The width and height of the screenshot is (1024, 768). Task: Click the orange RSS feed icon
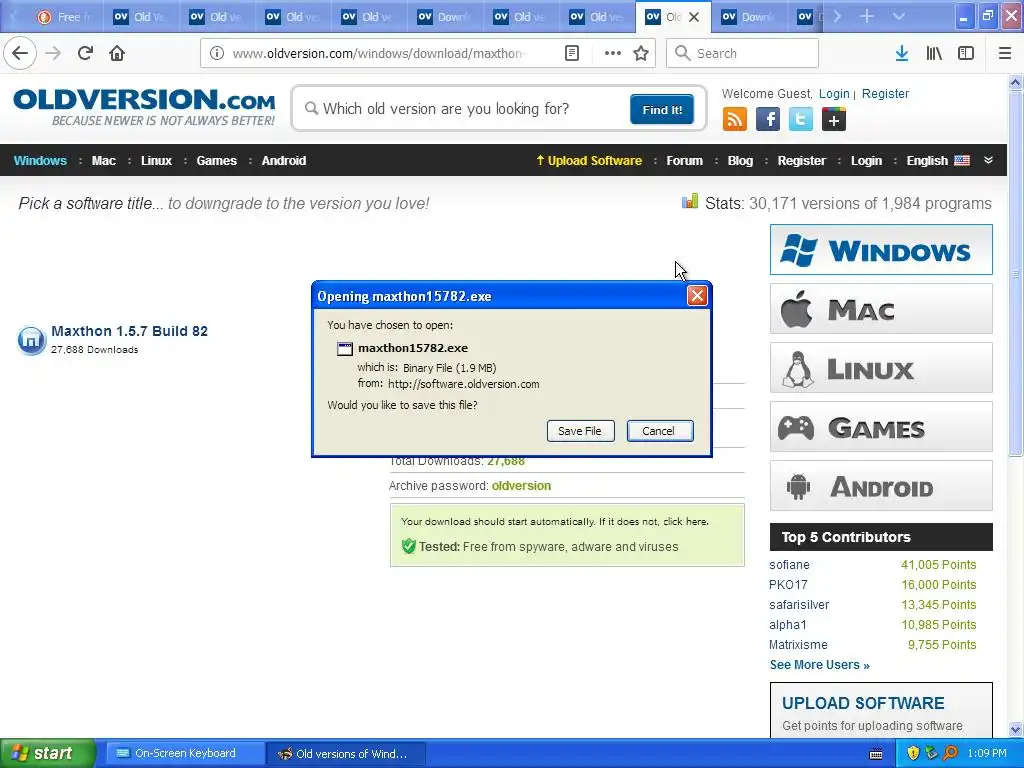(x=735, y=120)
